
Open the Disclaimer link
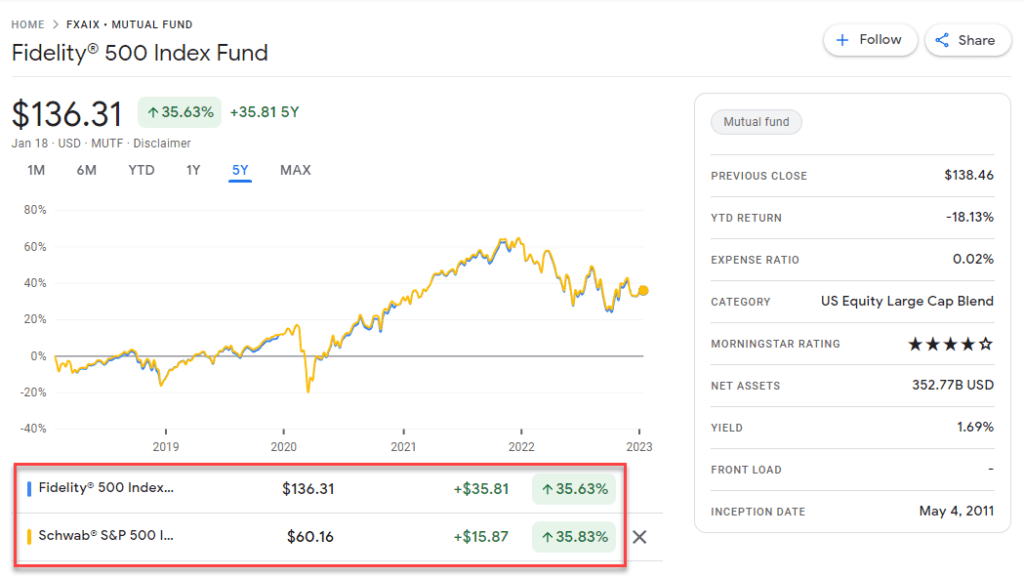[x=162, y=143]
